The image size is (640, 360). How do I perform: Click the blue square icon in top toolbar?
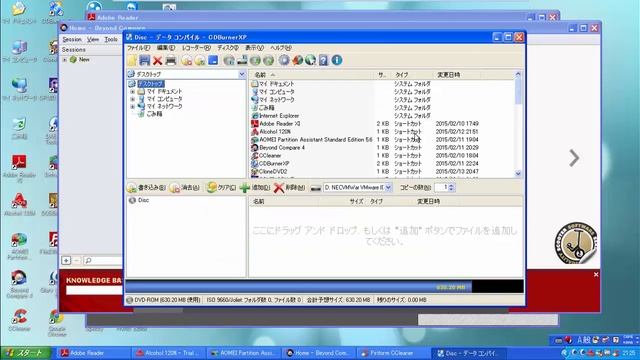[213, 60]
